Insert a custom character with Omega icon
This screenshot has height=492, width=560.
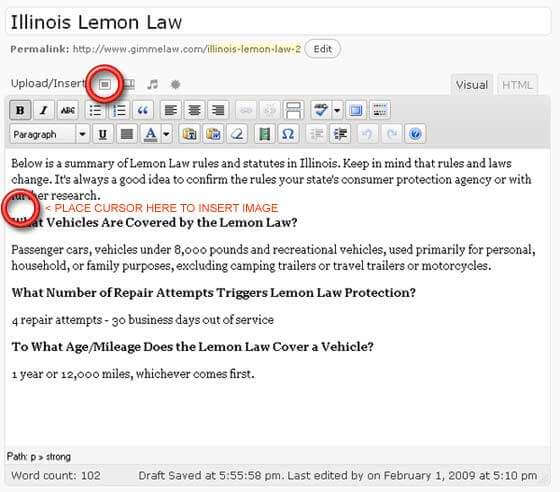[x=288, y=134]
